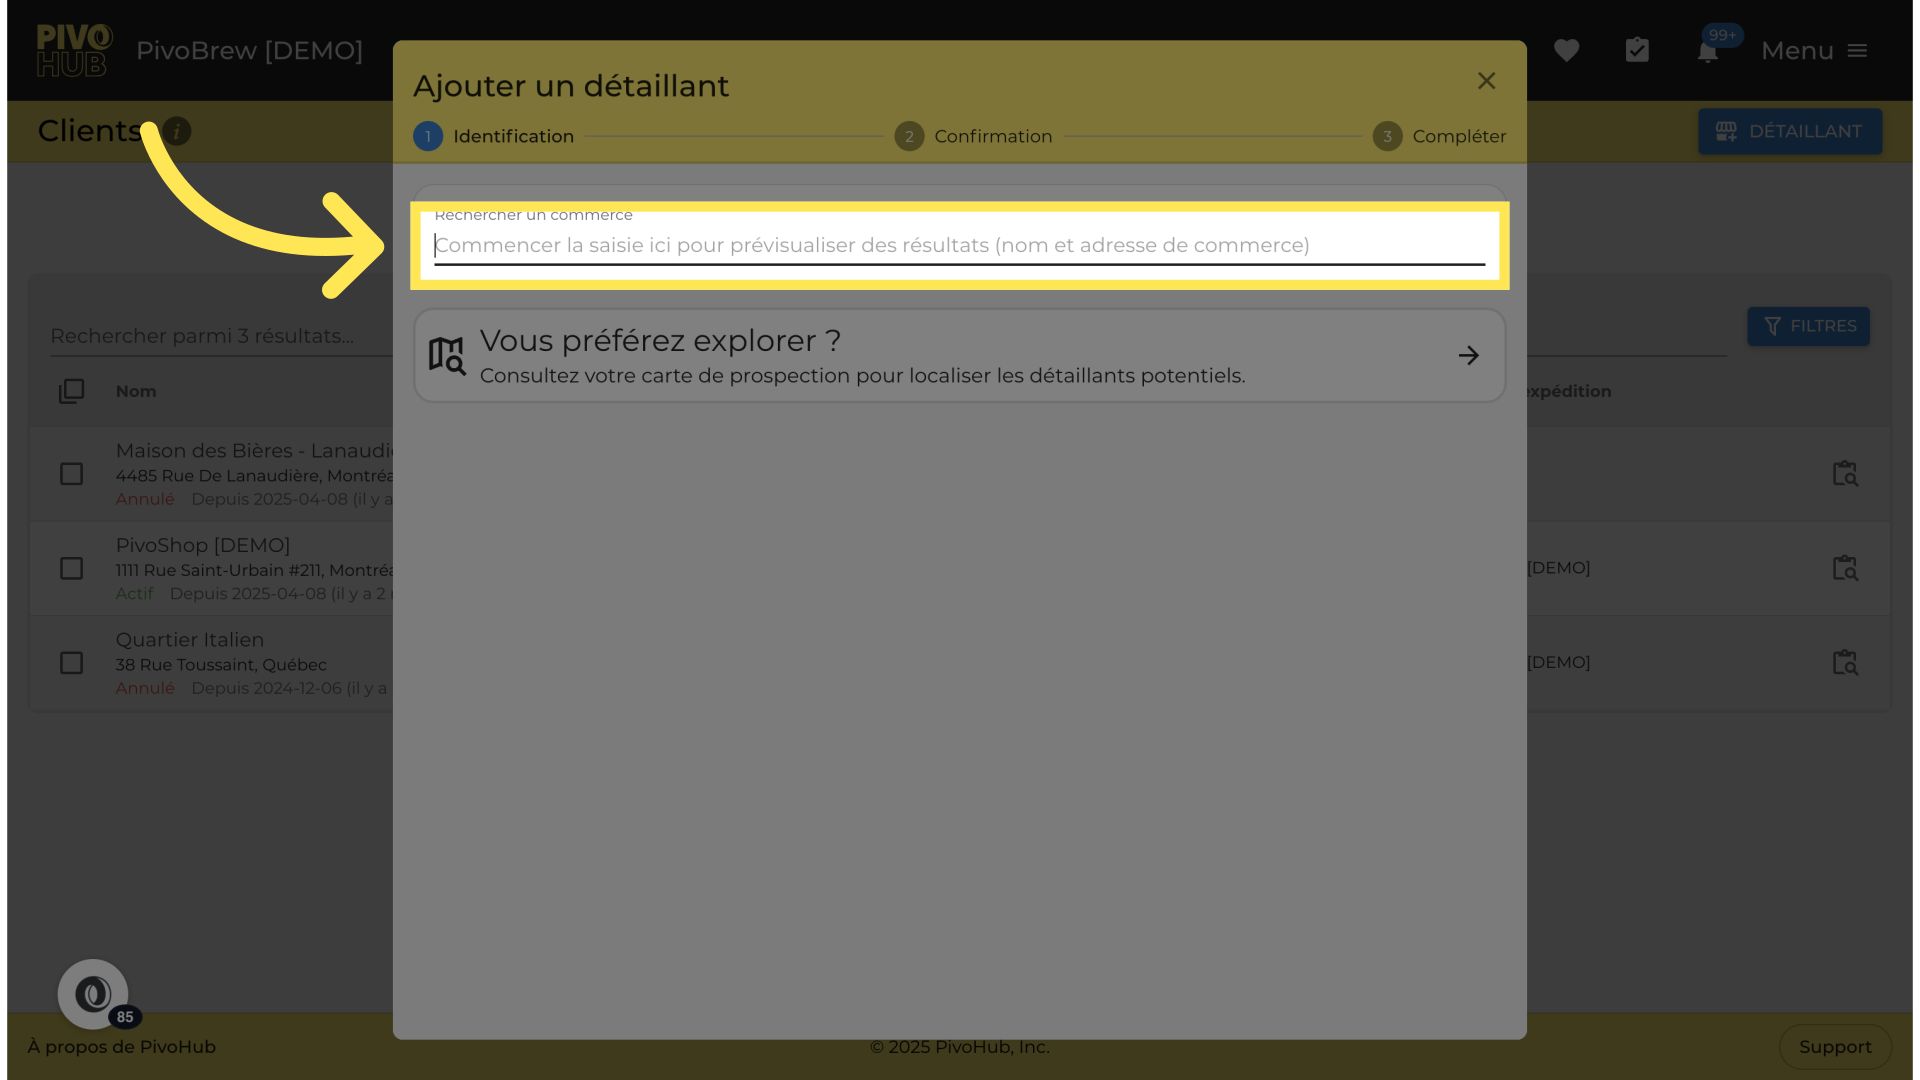Click the PivoHub logo
The image size is (1920, 1080).
point(74,50)
